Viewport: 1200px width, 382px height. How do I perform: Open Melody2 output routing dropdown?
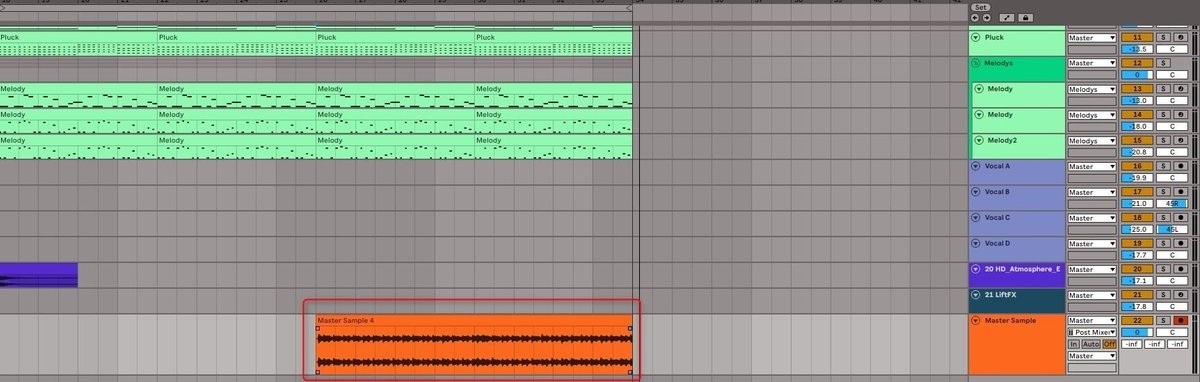coord(1092,141)
